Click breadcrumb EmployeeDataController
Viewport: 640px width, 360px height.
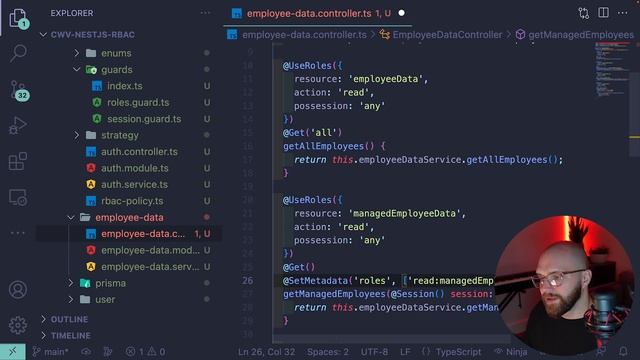[x=447, y=35]
